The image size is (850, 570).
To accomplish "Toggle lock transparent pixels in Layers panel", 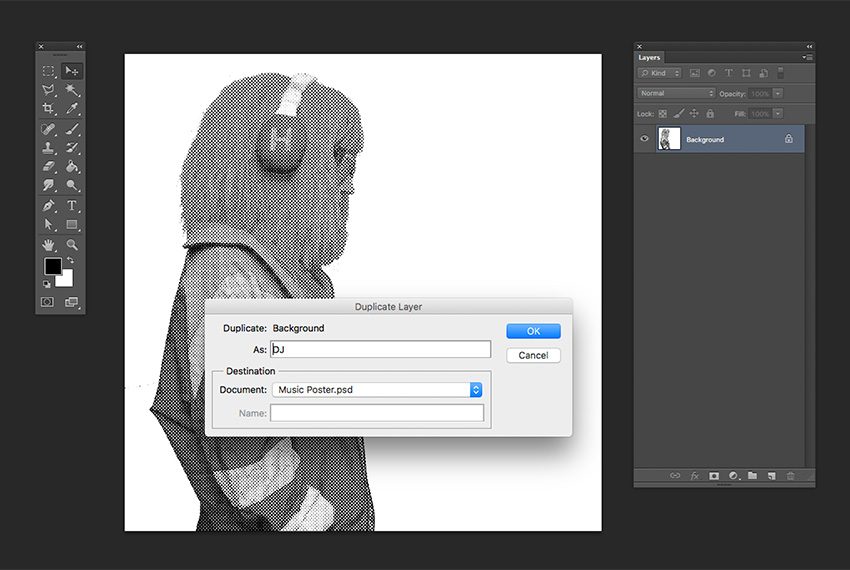I will 662,113.
